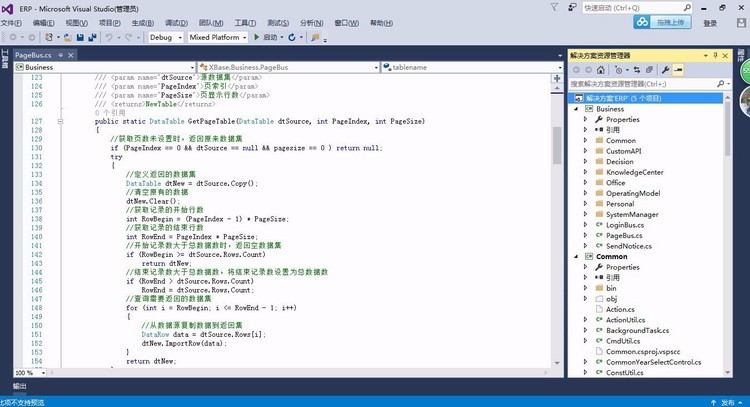
Task: Expand the KnowledgeCenter folder
Action: (x=585, y=172)
